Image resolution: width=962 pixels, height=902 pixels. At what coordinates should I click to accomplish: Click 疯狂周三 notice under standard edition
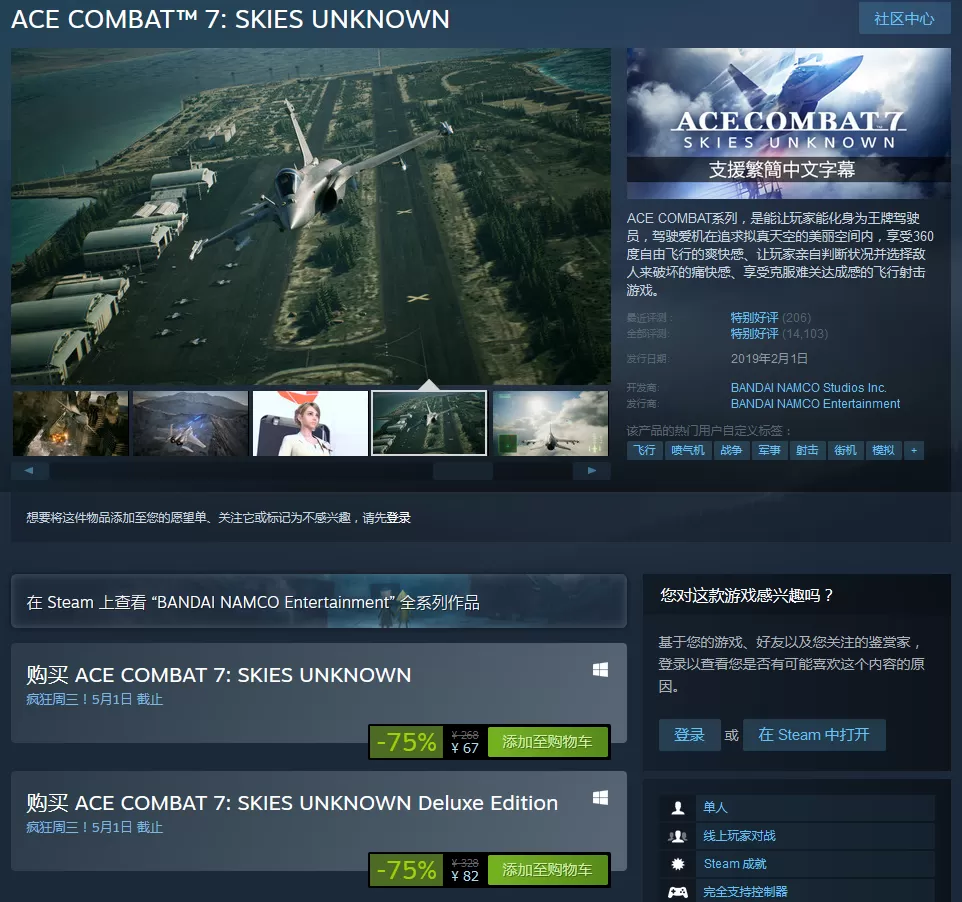coord(94,700)
